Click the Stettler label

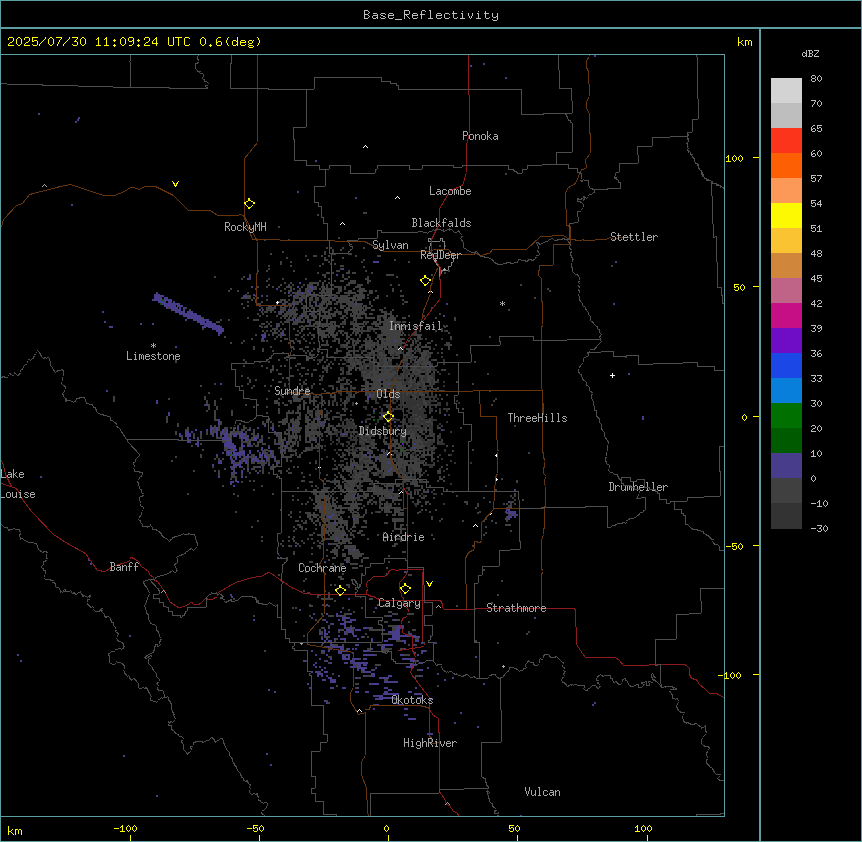(634, 237)
